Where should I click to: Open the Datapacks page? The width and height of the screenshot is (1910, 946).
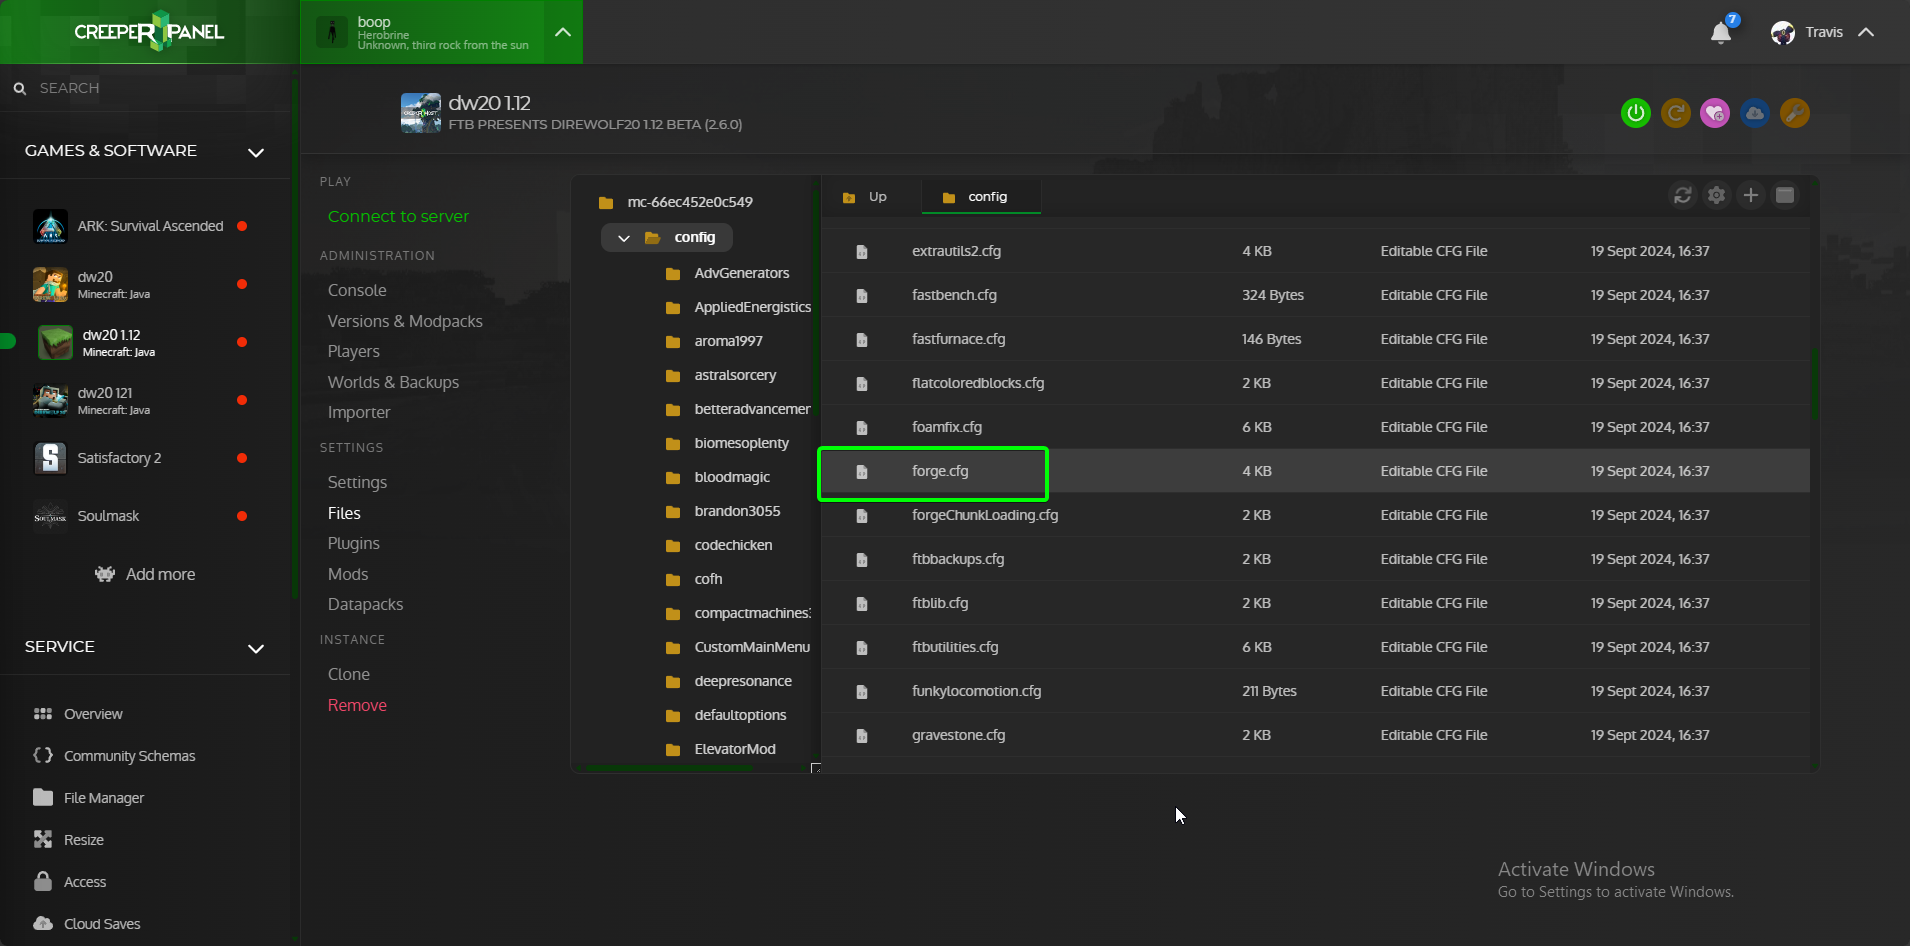point(365,604)
